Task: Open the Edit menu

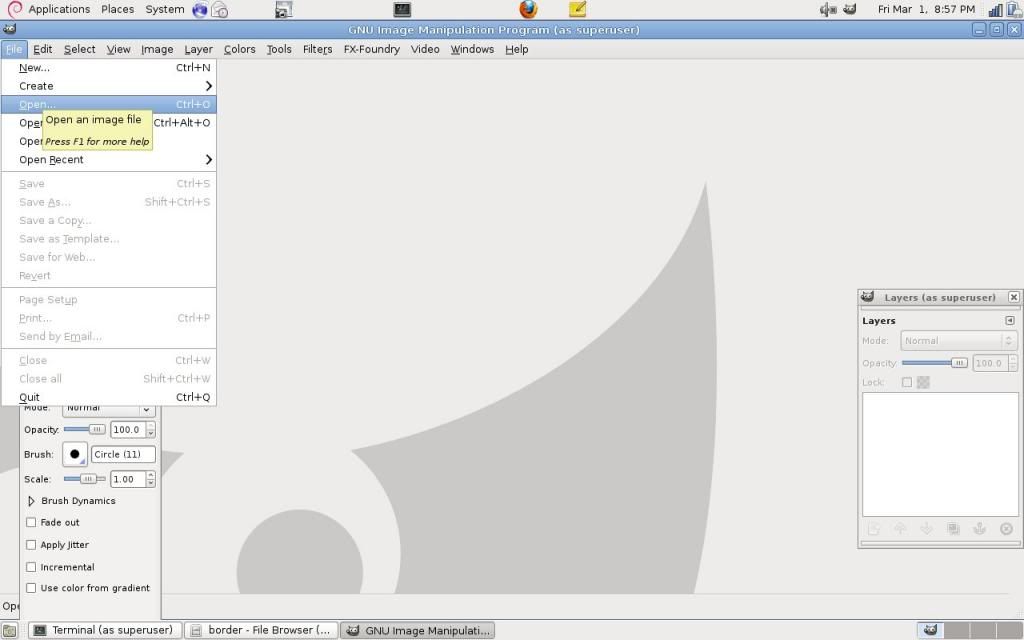Action: (42, 49)
